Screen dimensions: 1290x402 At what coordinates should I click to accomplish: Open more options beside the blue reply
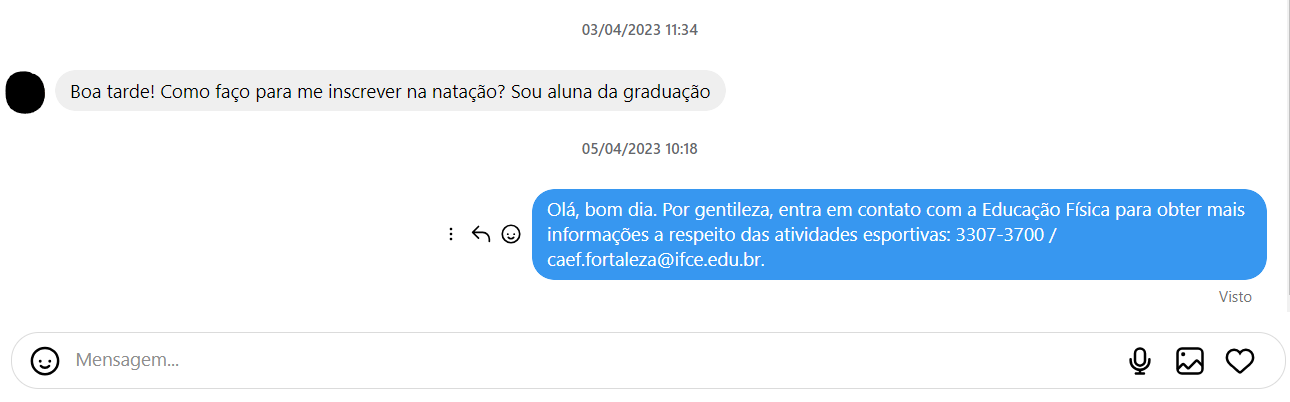451,234
